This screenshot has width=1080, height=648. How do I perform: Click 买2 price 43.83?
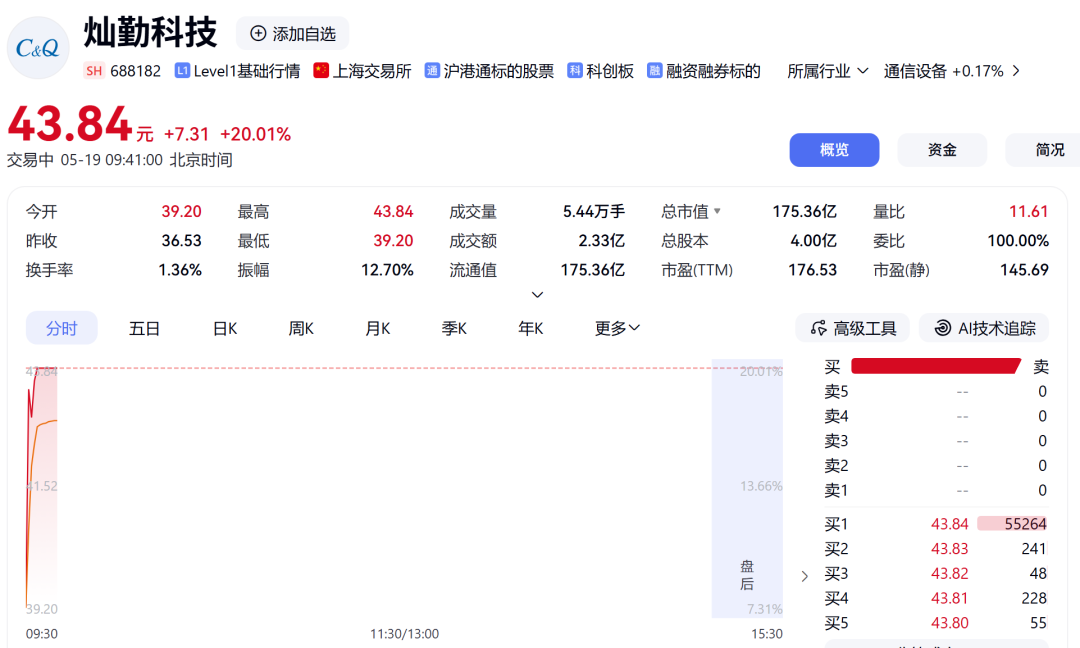coord(950,549)
